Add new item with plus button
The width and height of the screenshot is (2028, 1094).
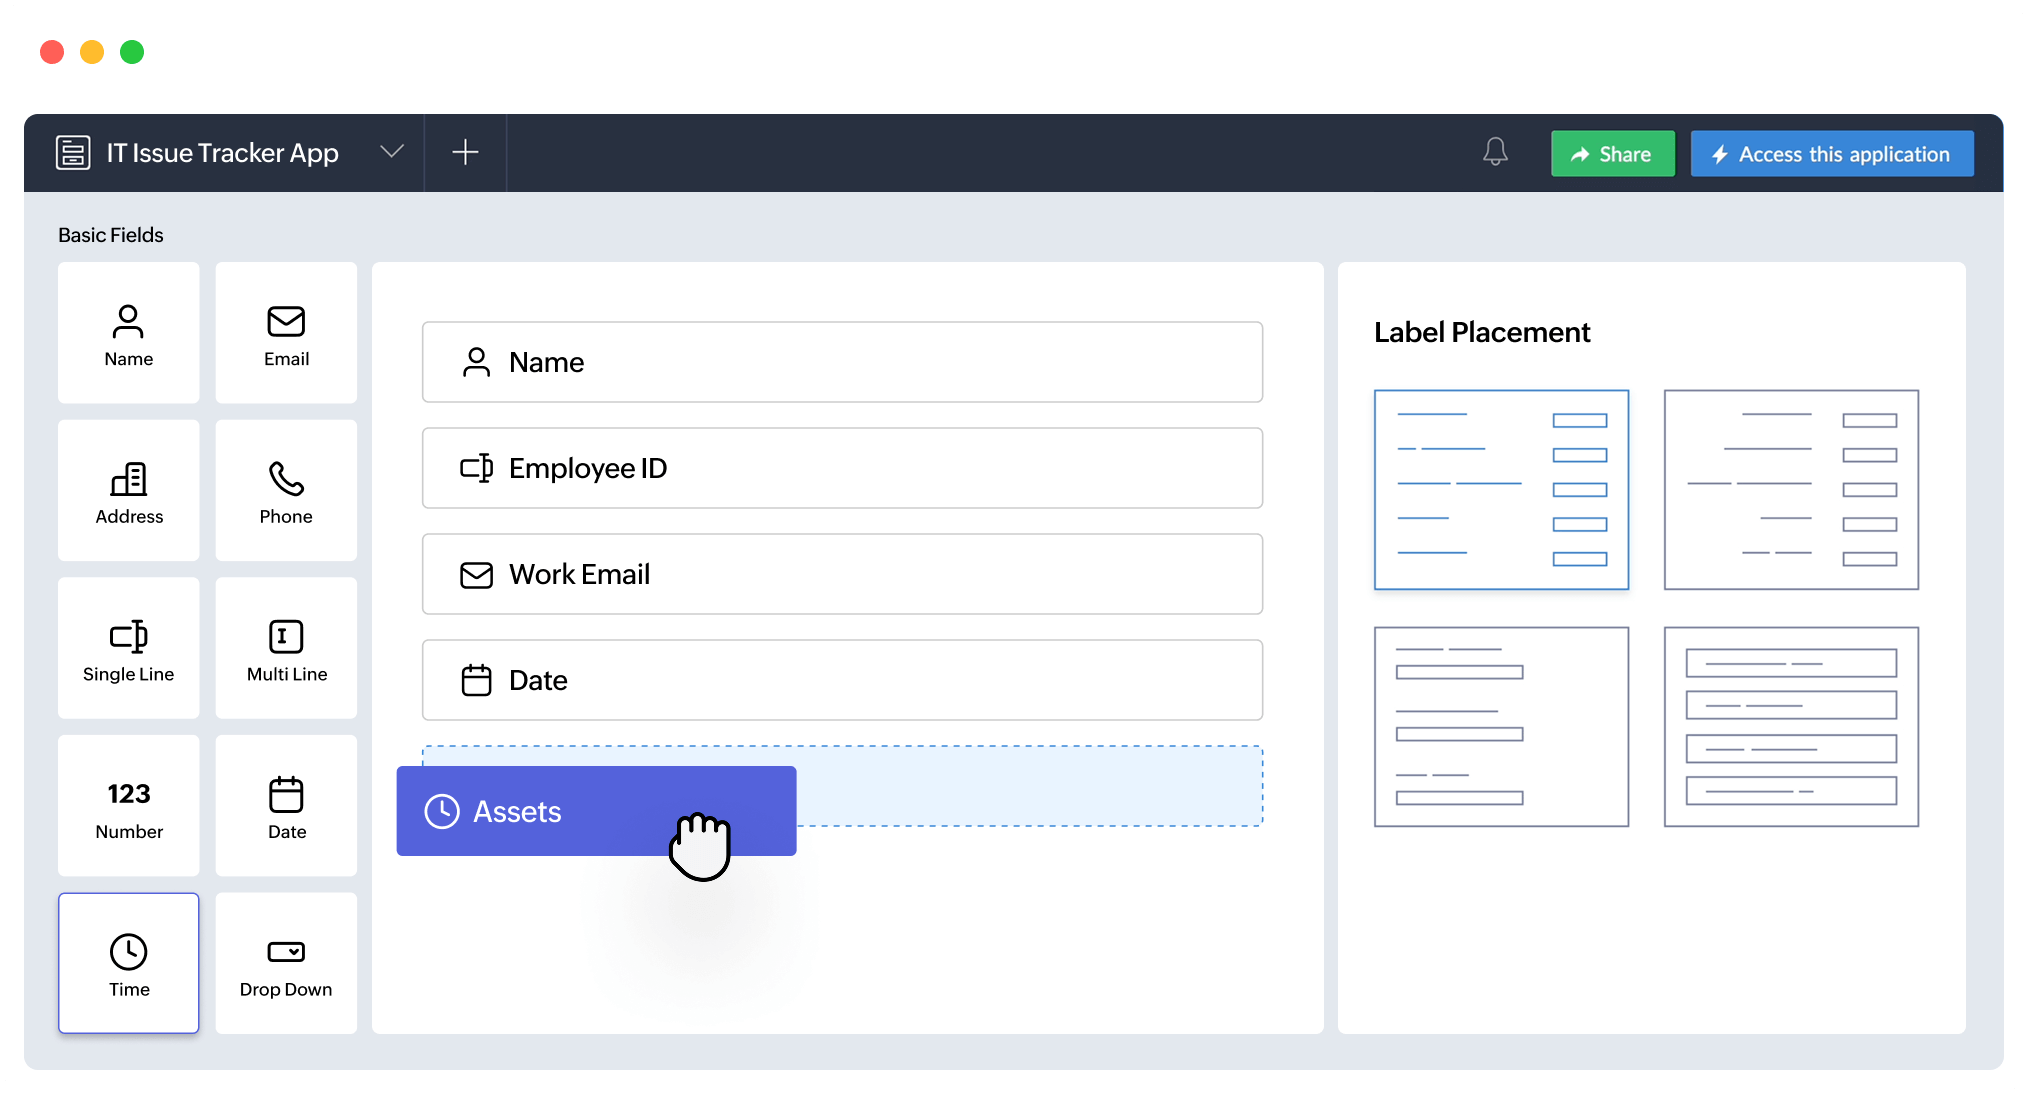click(465, 152)
